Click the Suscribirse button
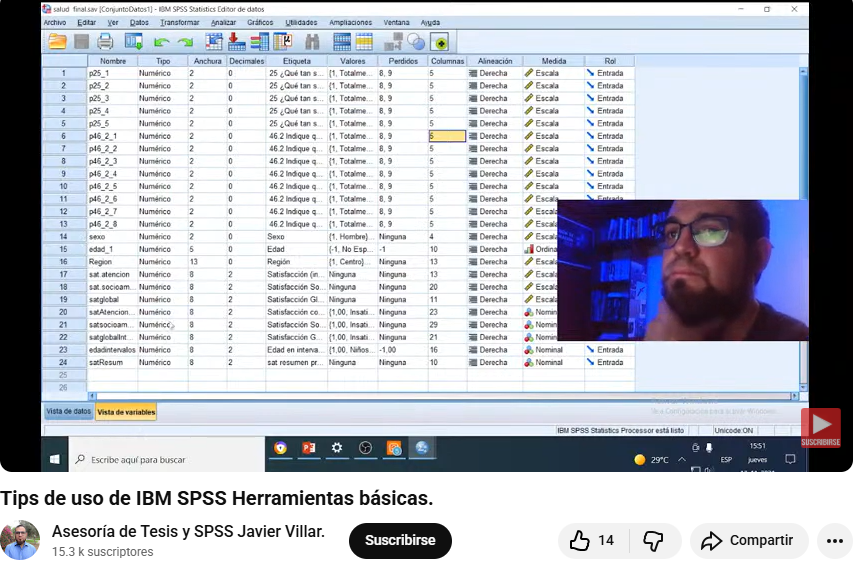 pos(400,541)
